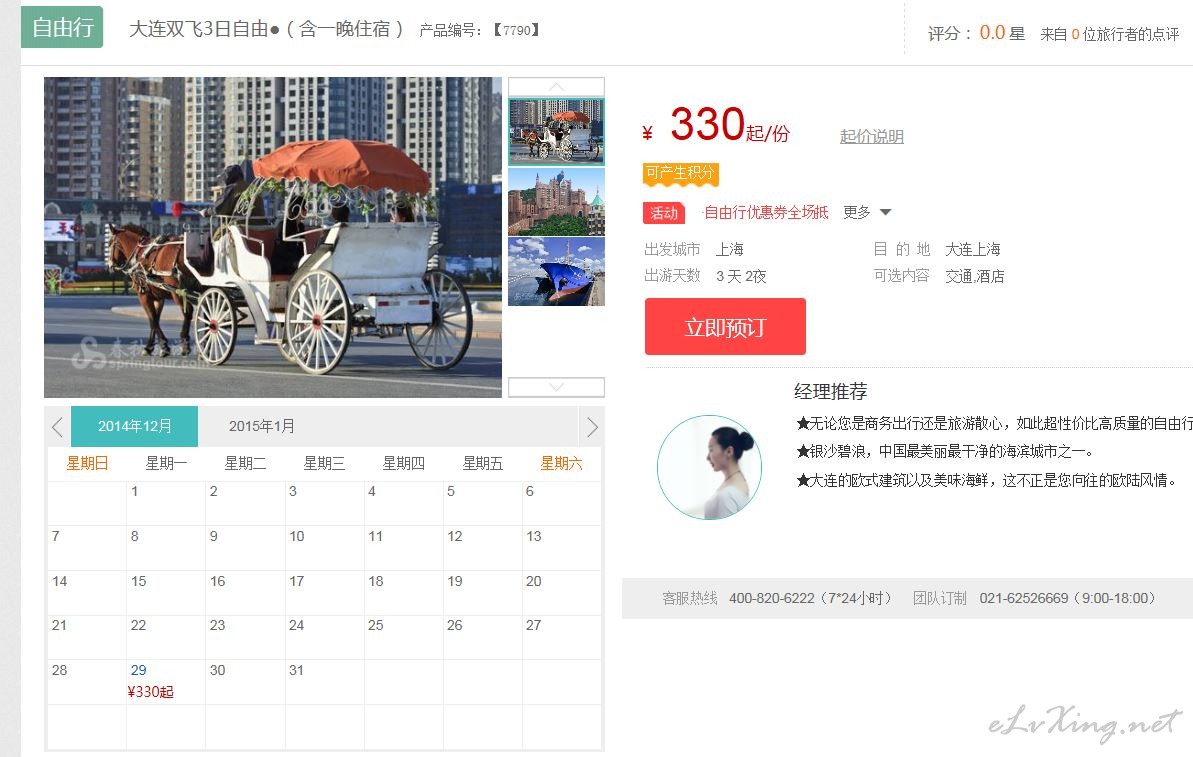Select the castle building thumbnail
This screenshot has width=1193, height=757.
(556, 201)
